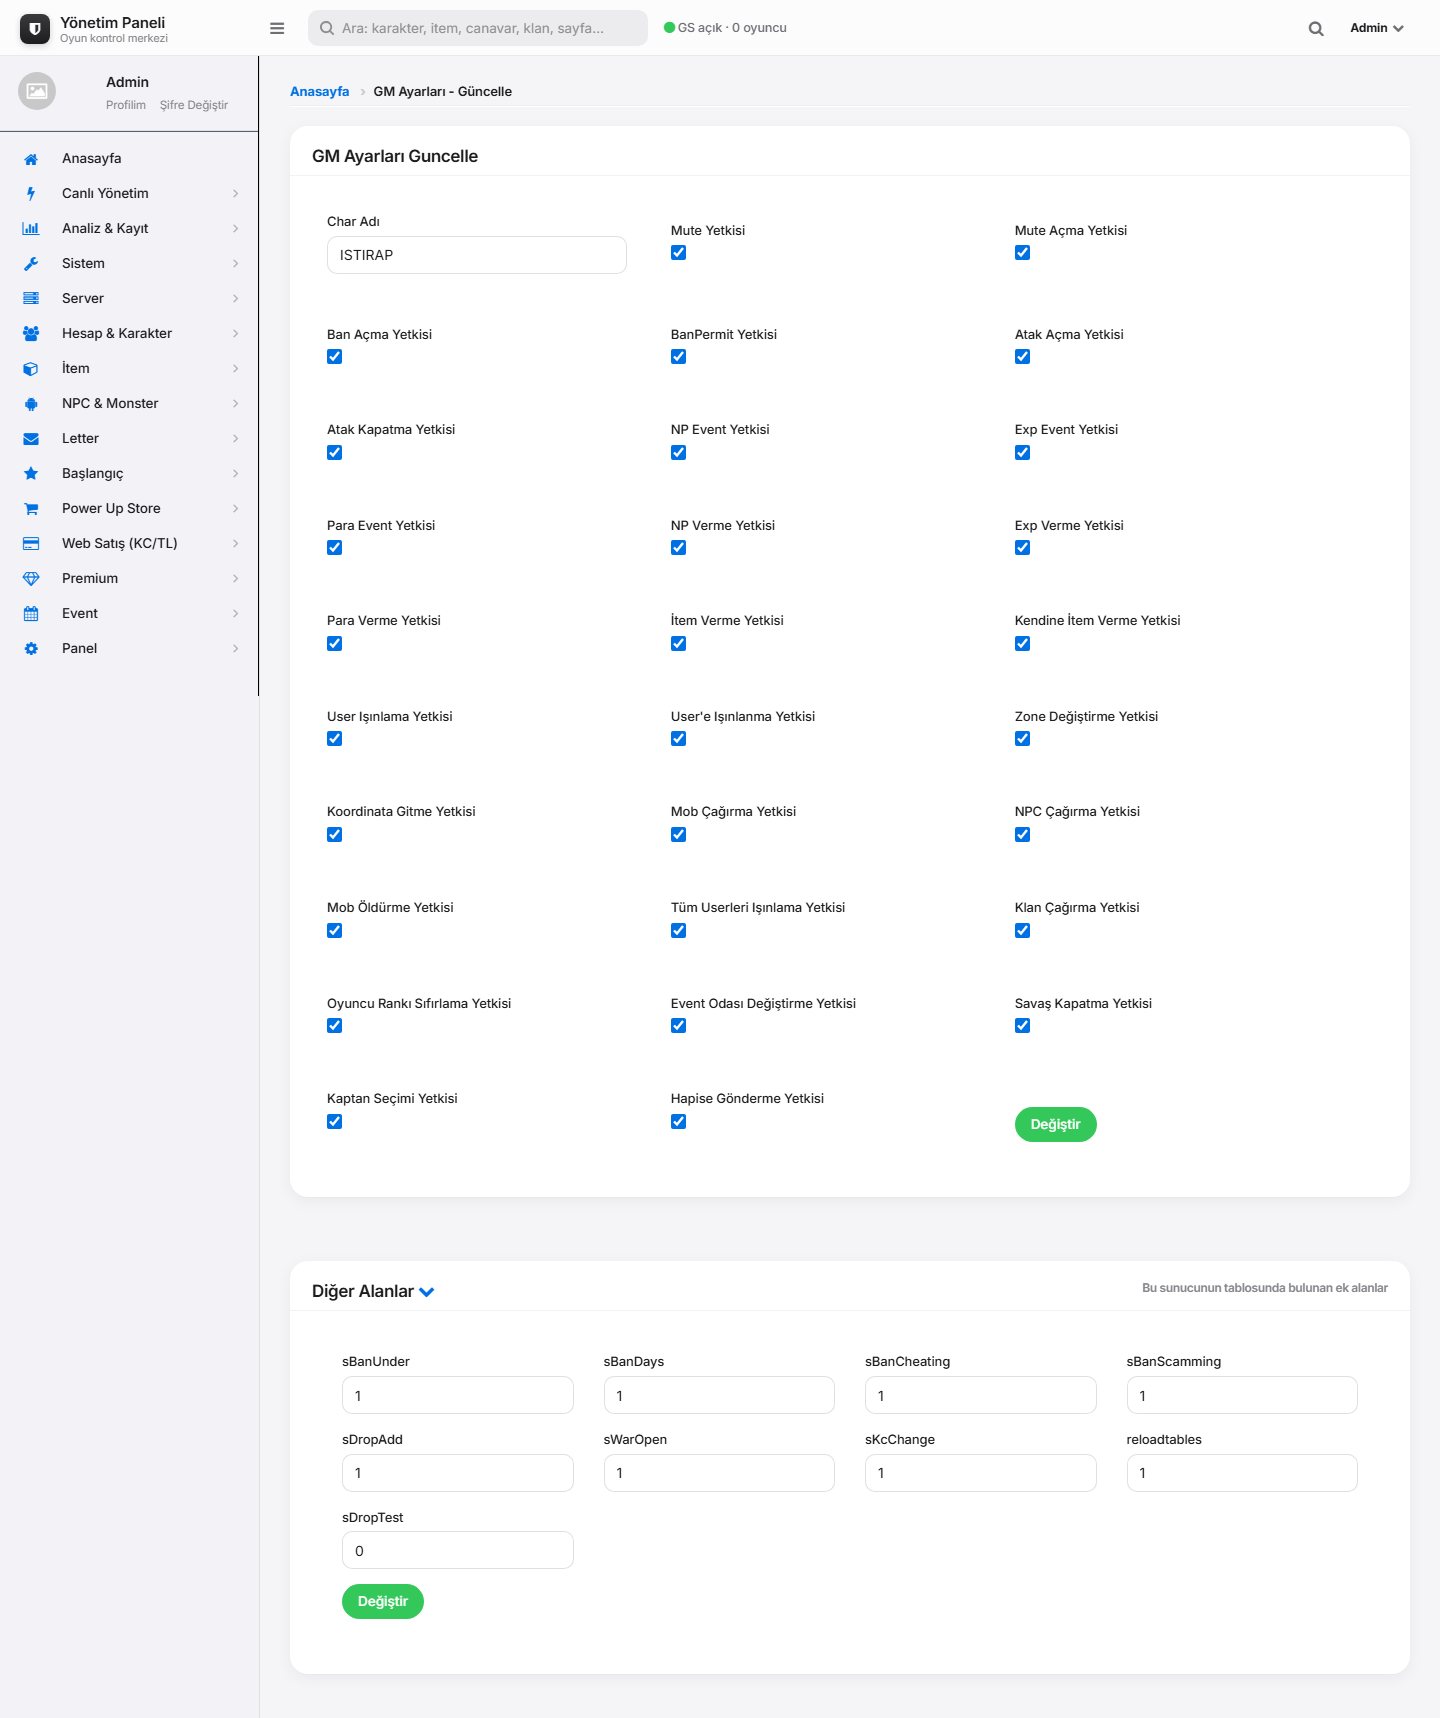Select the Event menu item
Image resolution: width=1440 pixels, height=1718 pixels.
coord(130,614)
